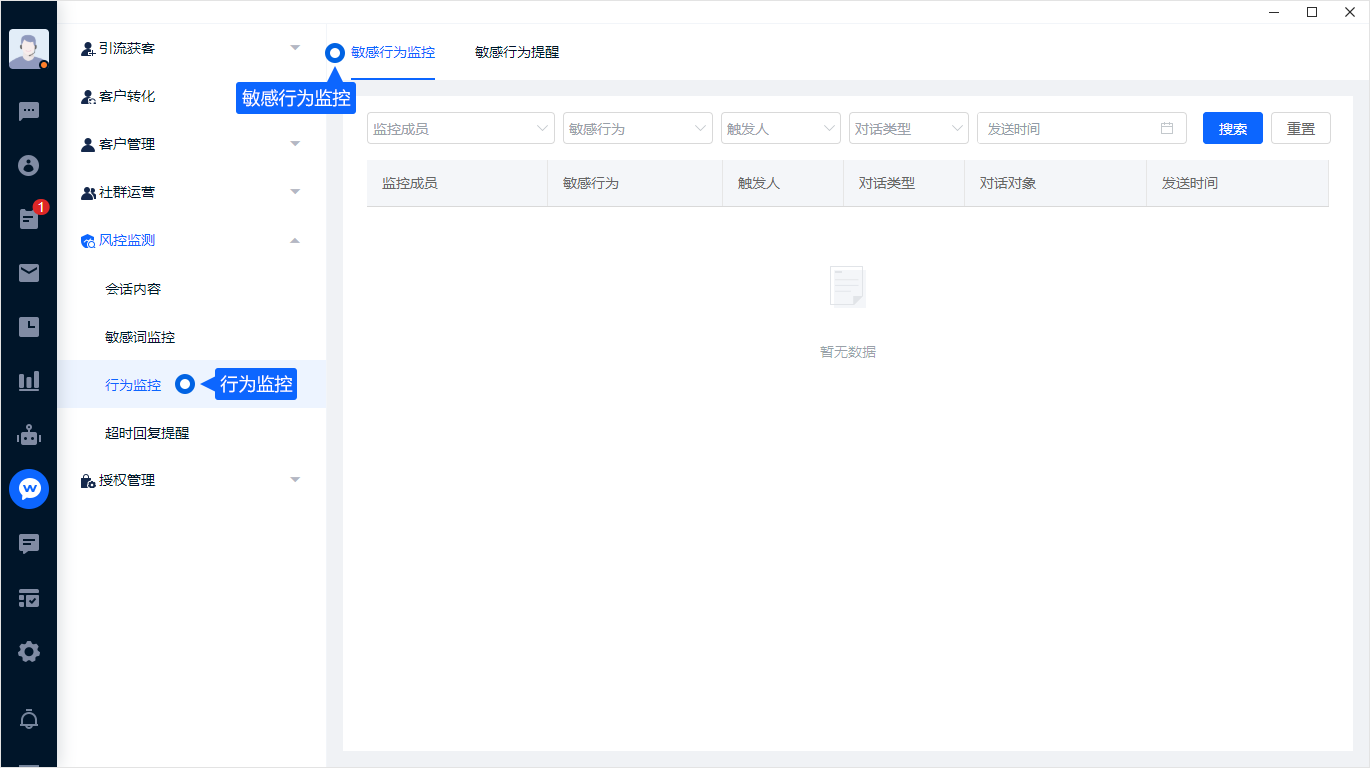The image size is (1370, 768).
Task: Click the user avatar in the sidebar
Action: [29, 49]
